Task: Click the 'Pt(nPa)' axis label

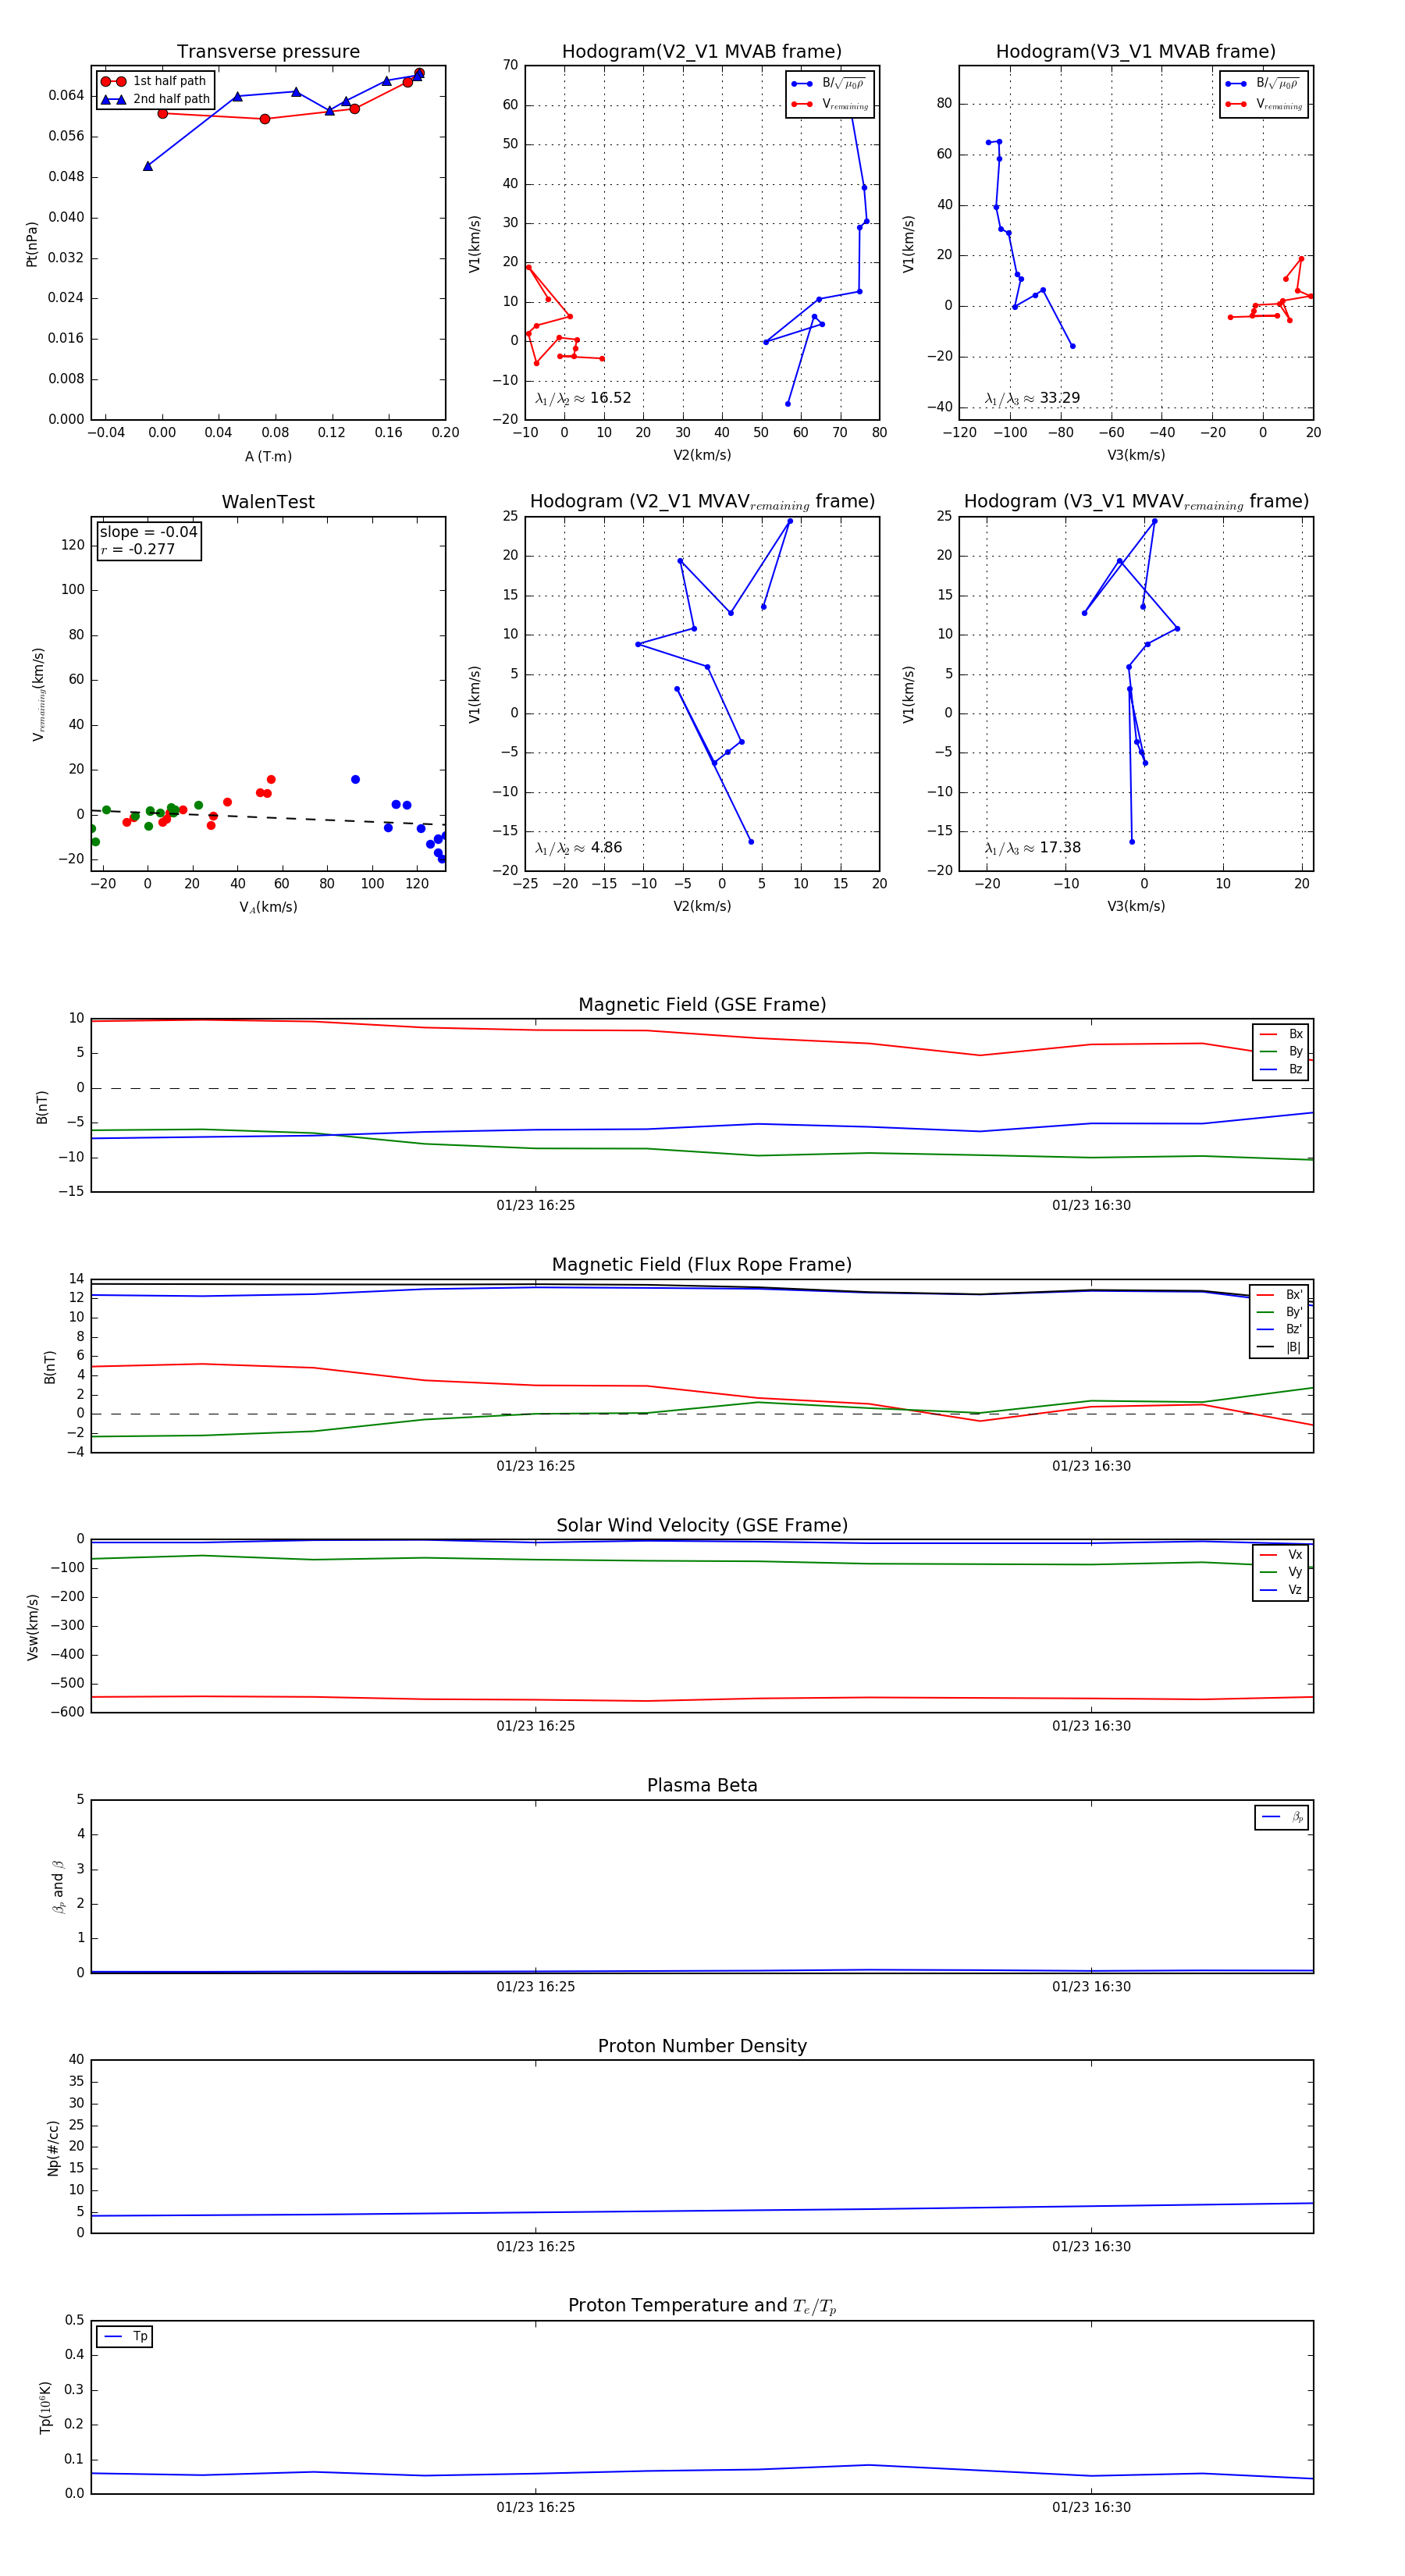Action: pos(31,244)
